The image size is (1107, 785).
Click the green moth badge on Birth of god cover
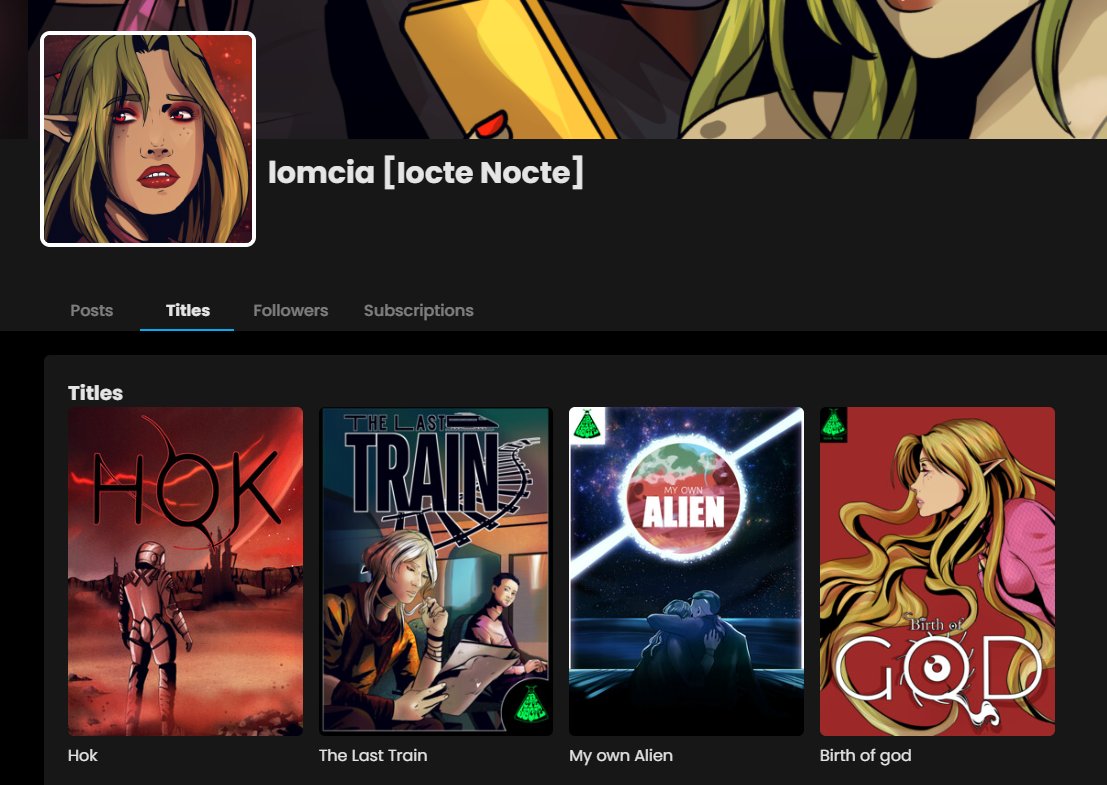[x=835, y=424]
